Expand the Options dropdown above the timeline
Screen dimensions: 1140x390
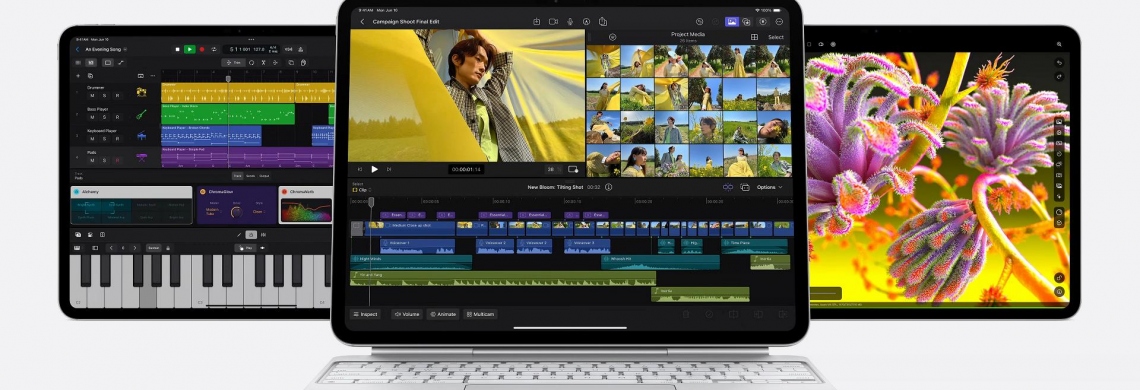769,187
